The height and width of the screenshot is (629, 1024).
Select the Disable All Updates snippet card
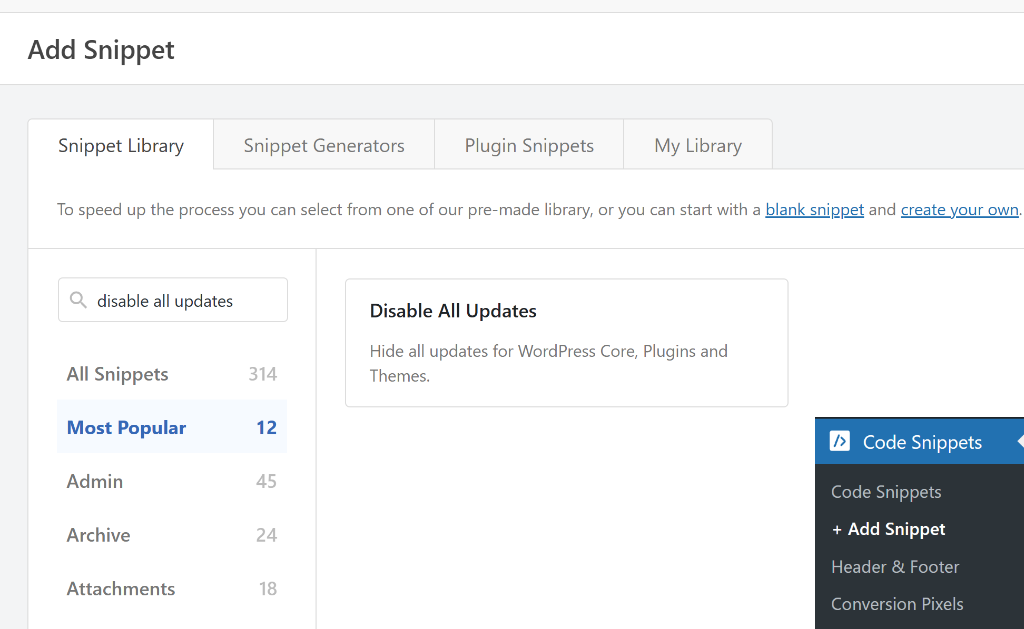[x=566, y=343]
